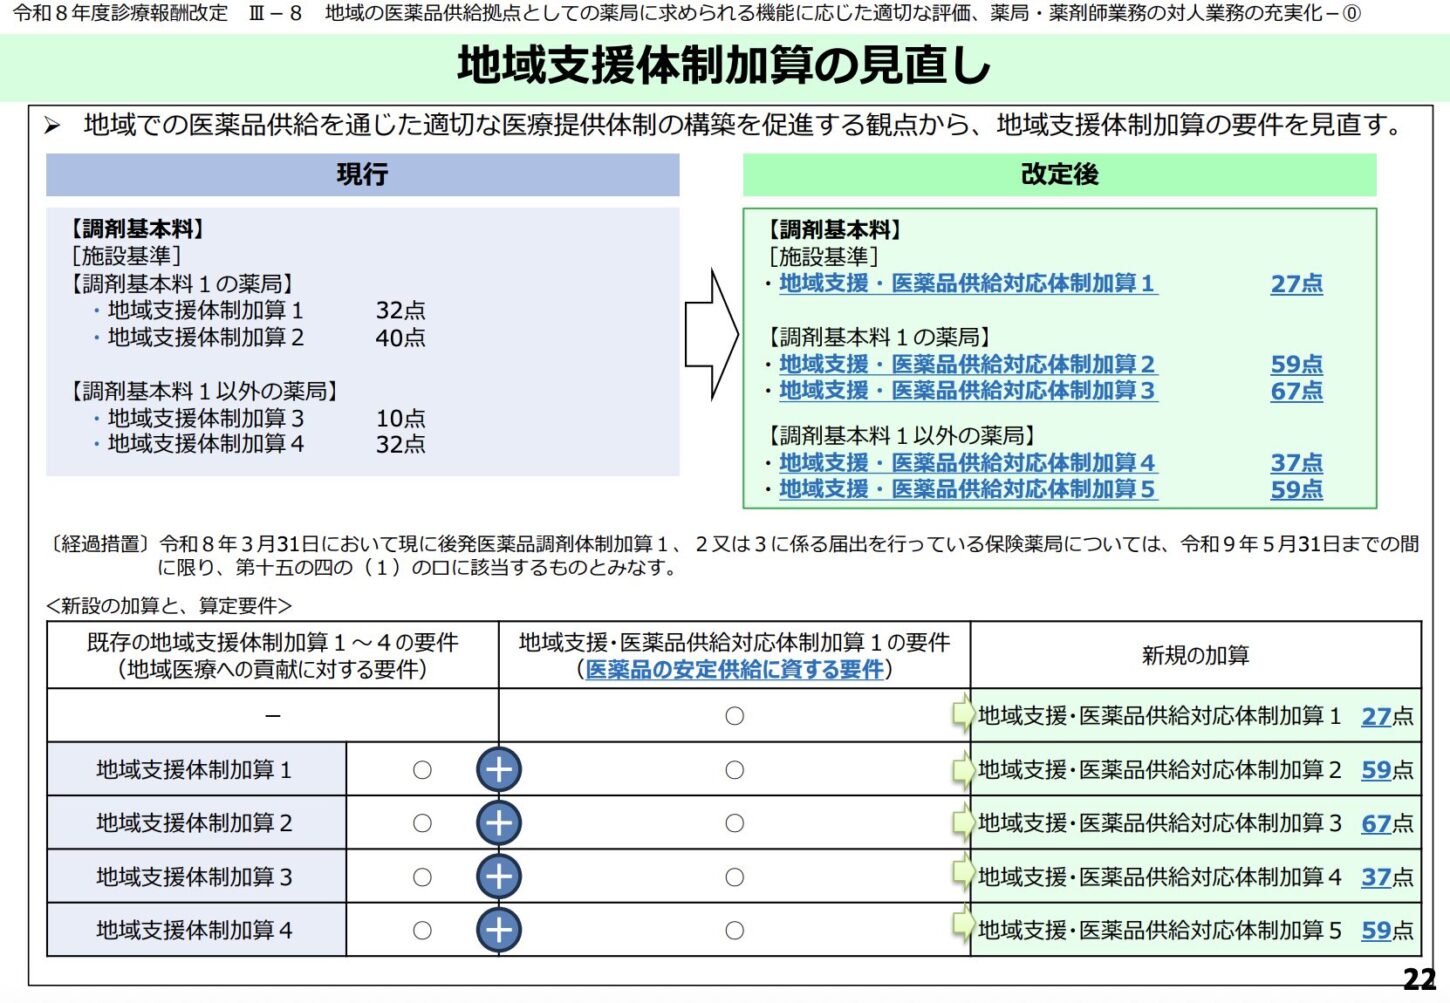Open the 医薬品の安定供給に資する要件 link
This screenshot has height=1003, width=1450.
pos(735,672)
